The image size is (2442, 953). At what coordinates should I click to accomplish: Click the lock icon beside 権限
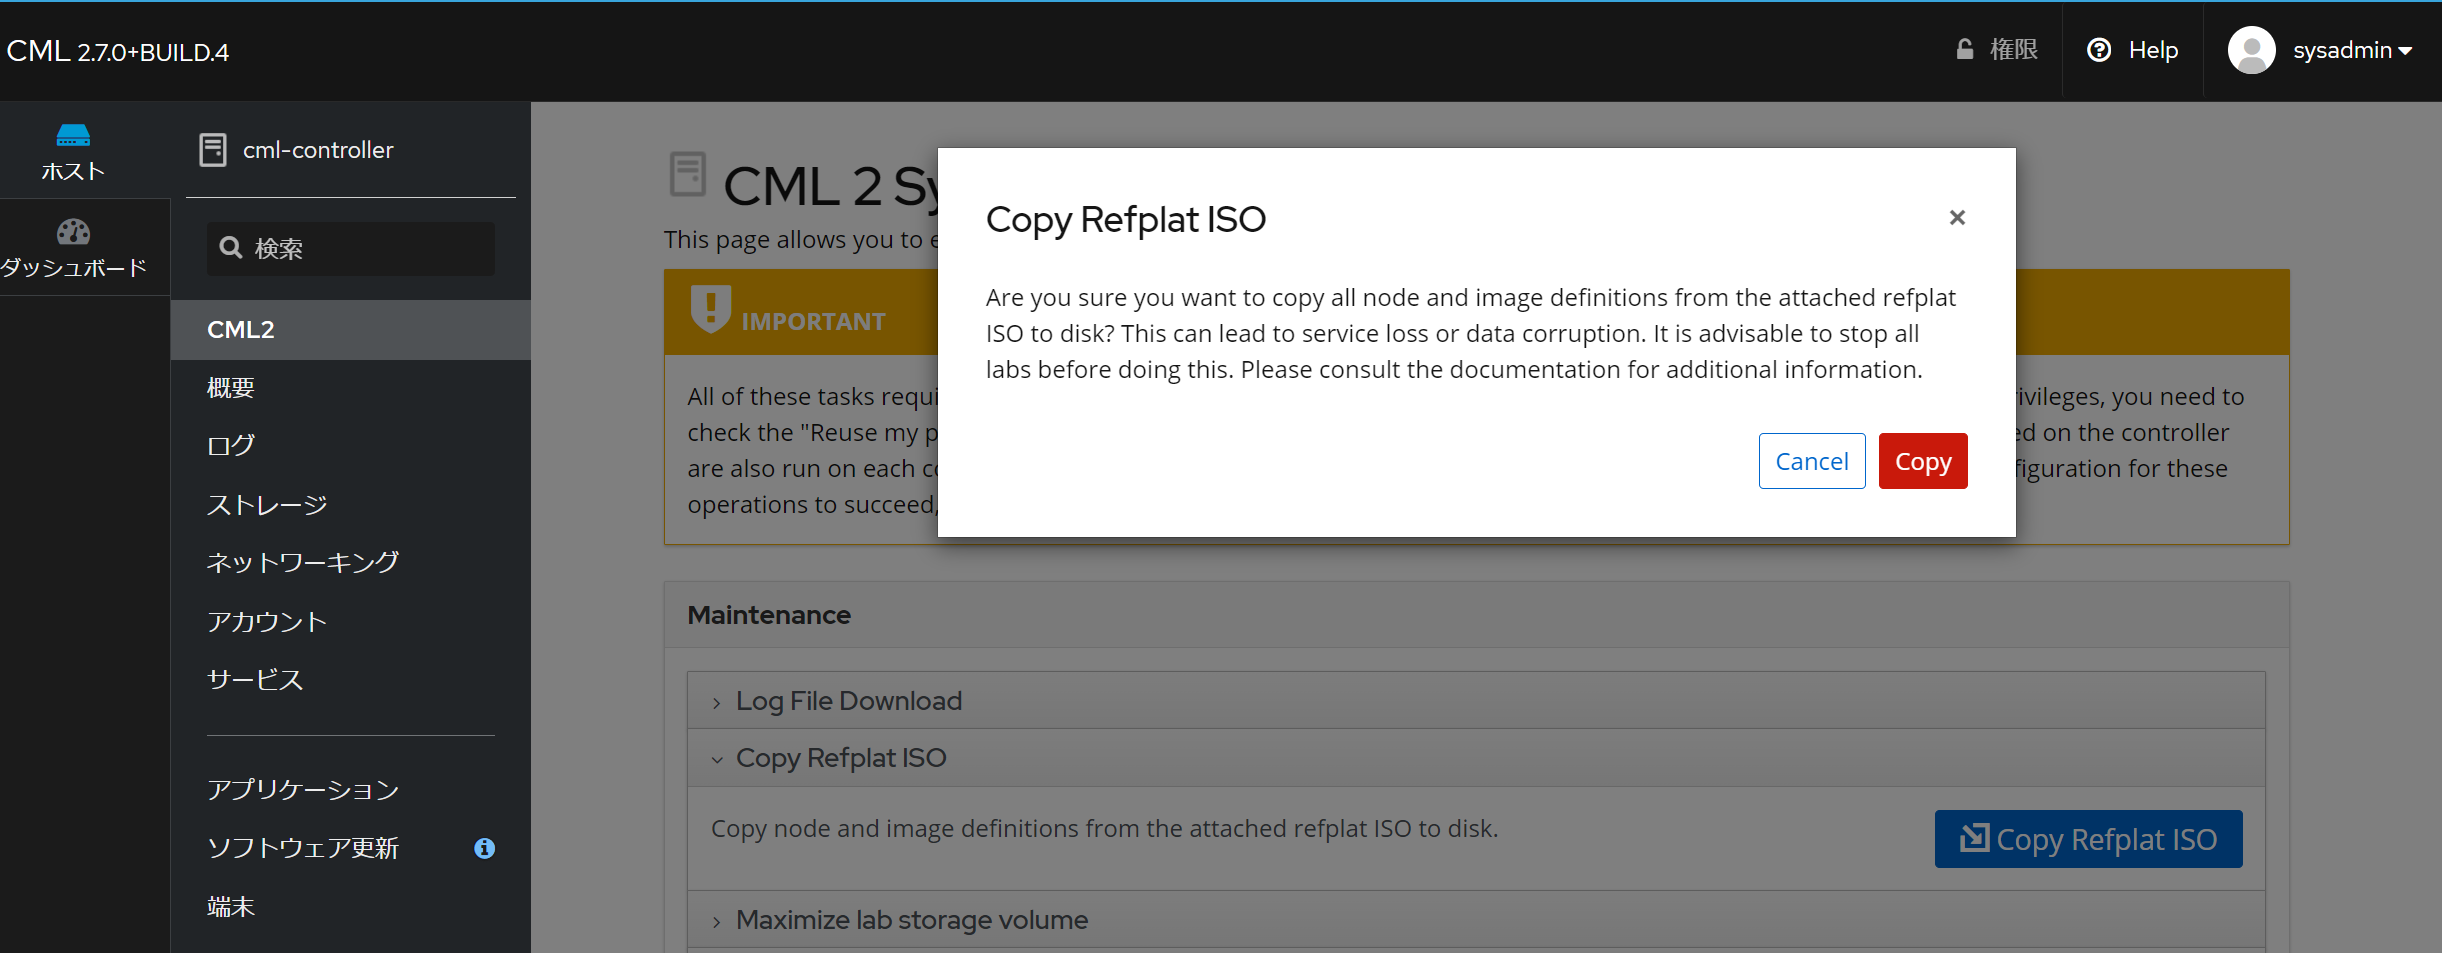1965,49
